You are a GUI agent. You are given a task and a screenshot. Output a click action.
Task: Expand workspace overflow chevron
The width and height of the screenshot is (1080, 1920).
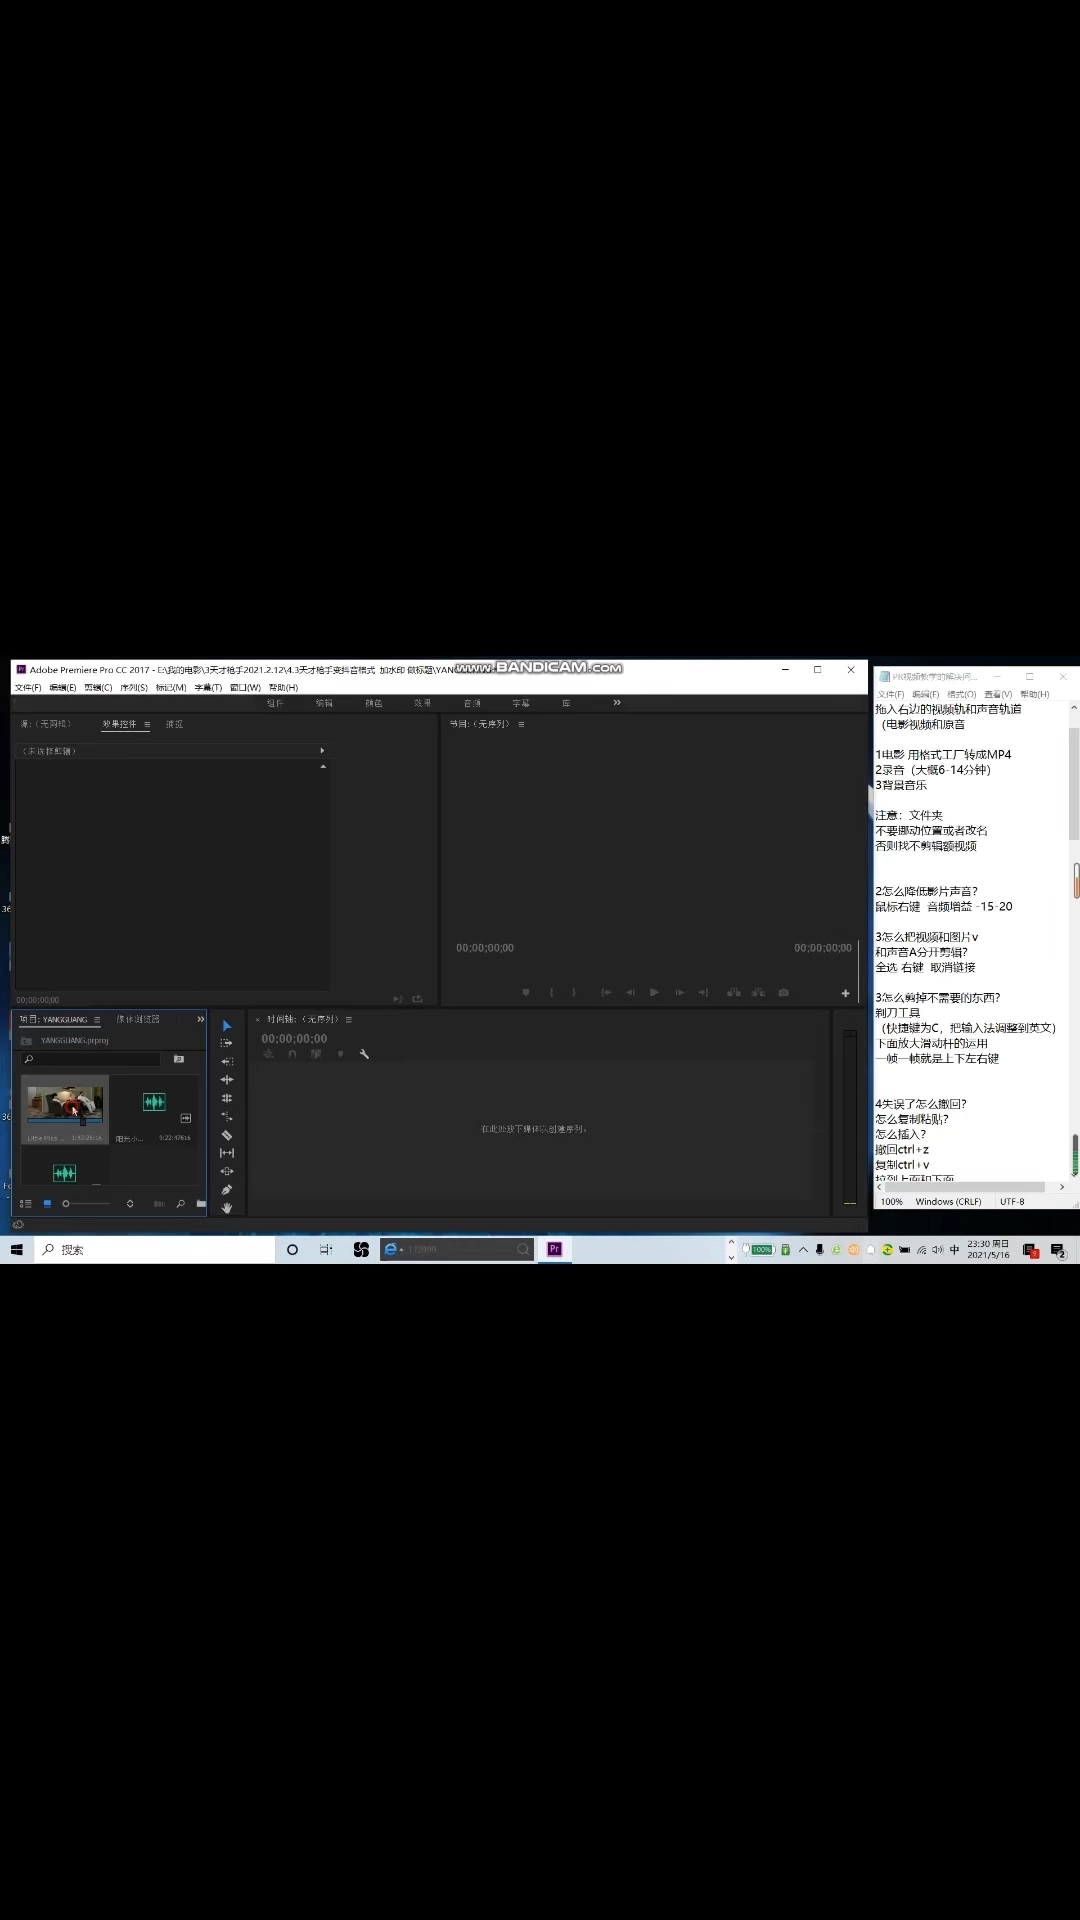[617, 703]
